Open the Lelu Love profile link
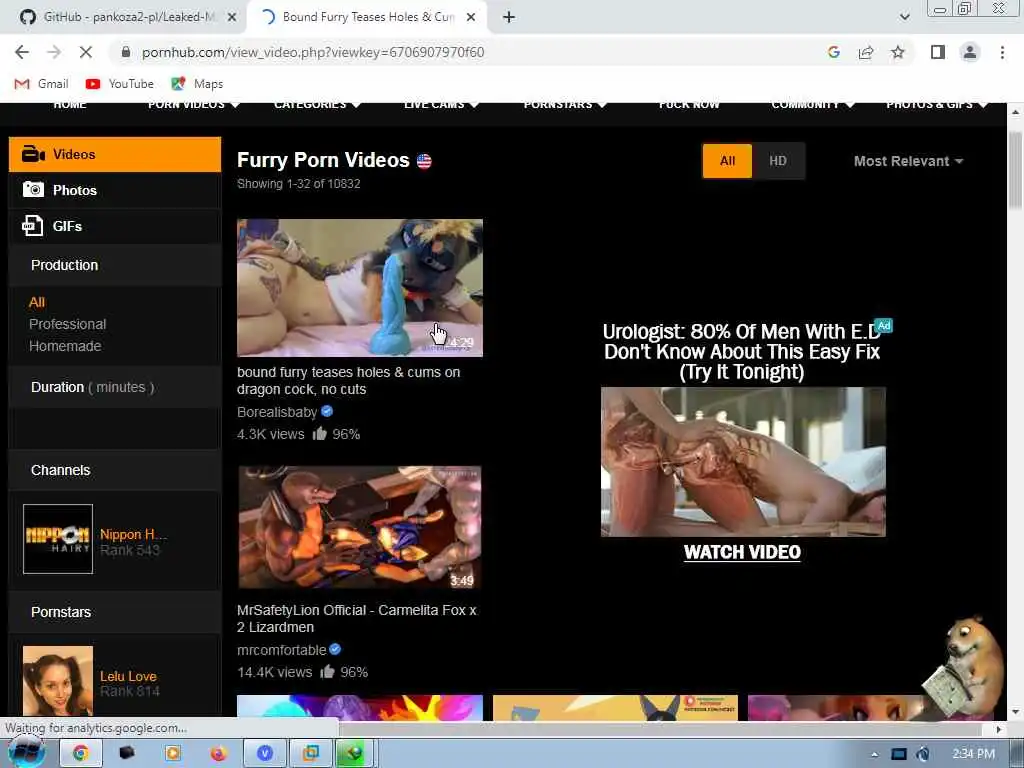Screen dimensions: 1024x768 click(128, 676)
